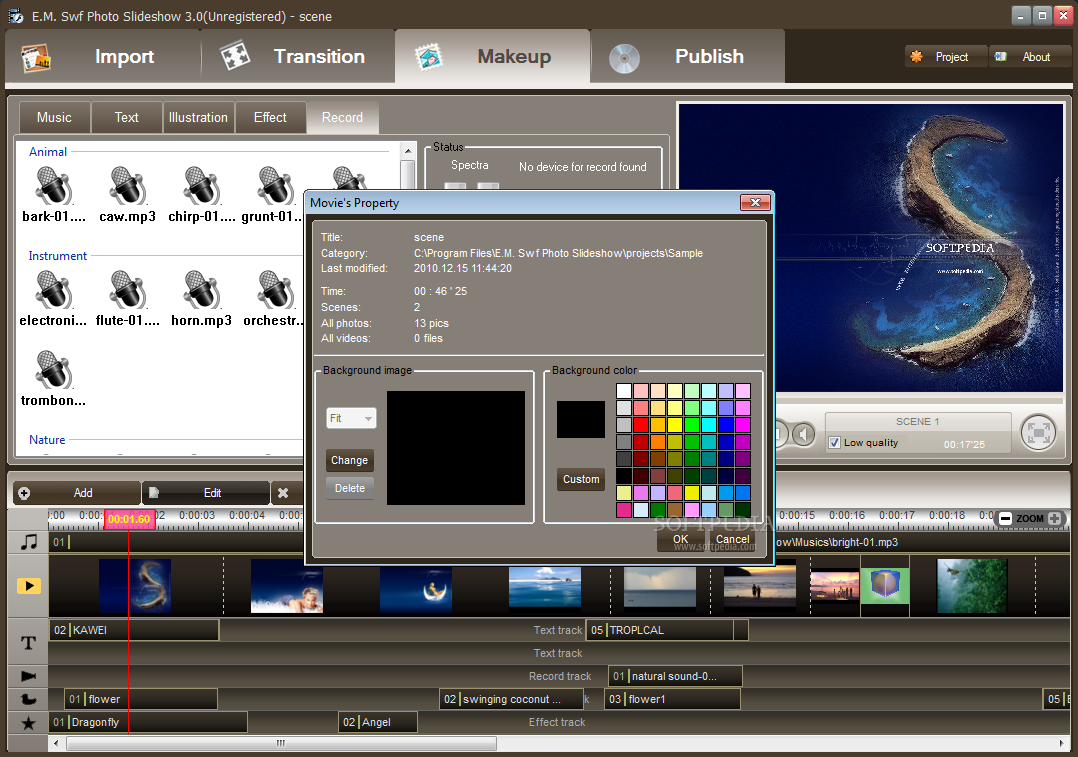Switch to the Publish tab

coord(688,56)
